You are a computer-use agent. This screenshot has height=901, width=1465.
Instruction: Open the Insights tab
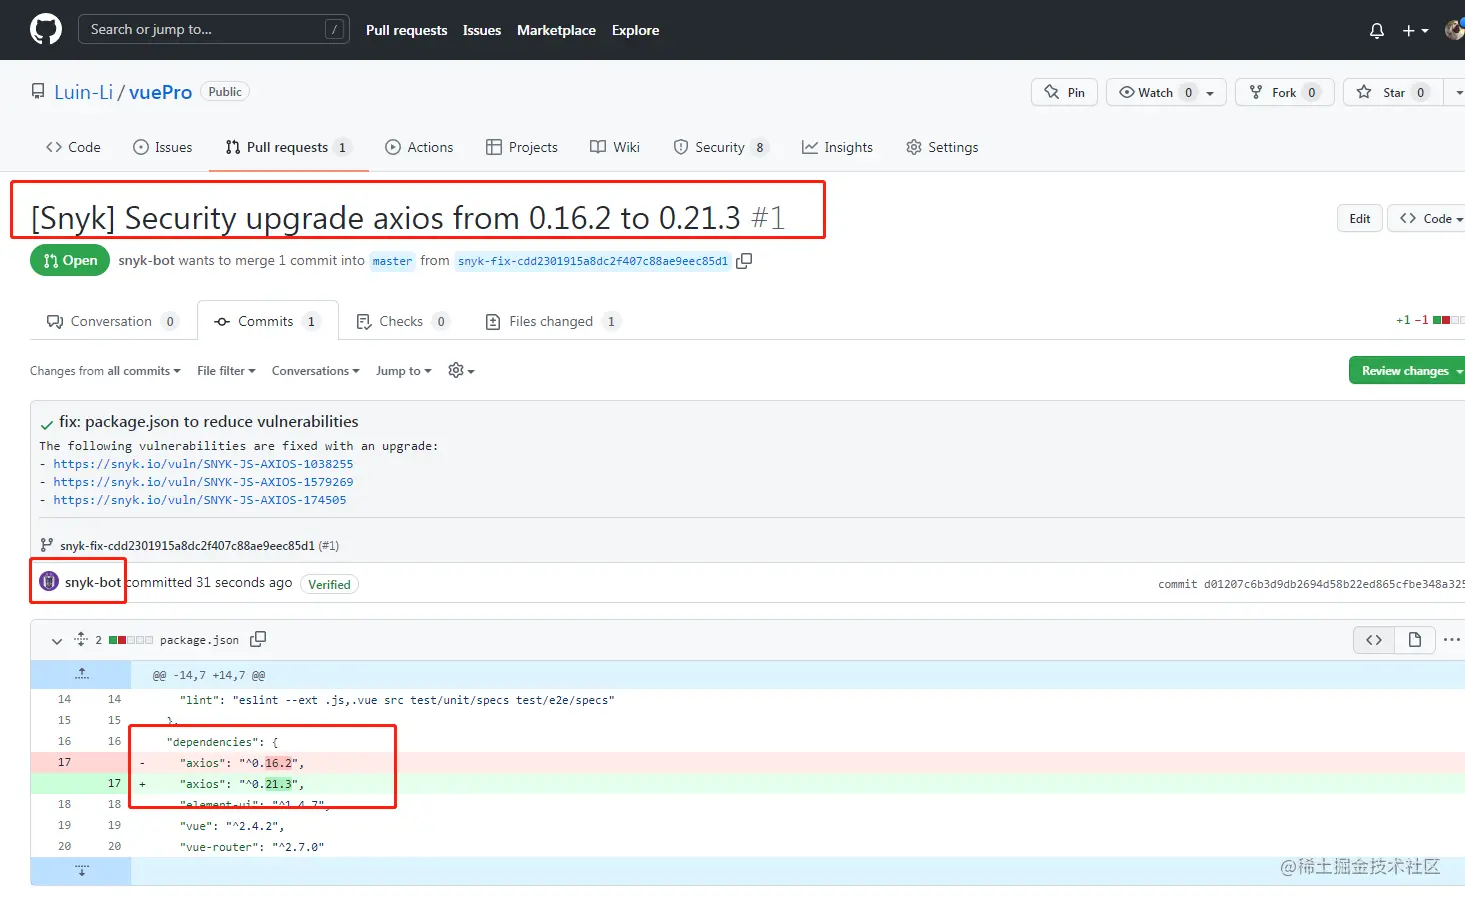837,147
